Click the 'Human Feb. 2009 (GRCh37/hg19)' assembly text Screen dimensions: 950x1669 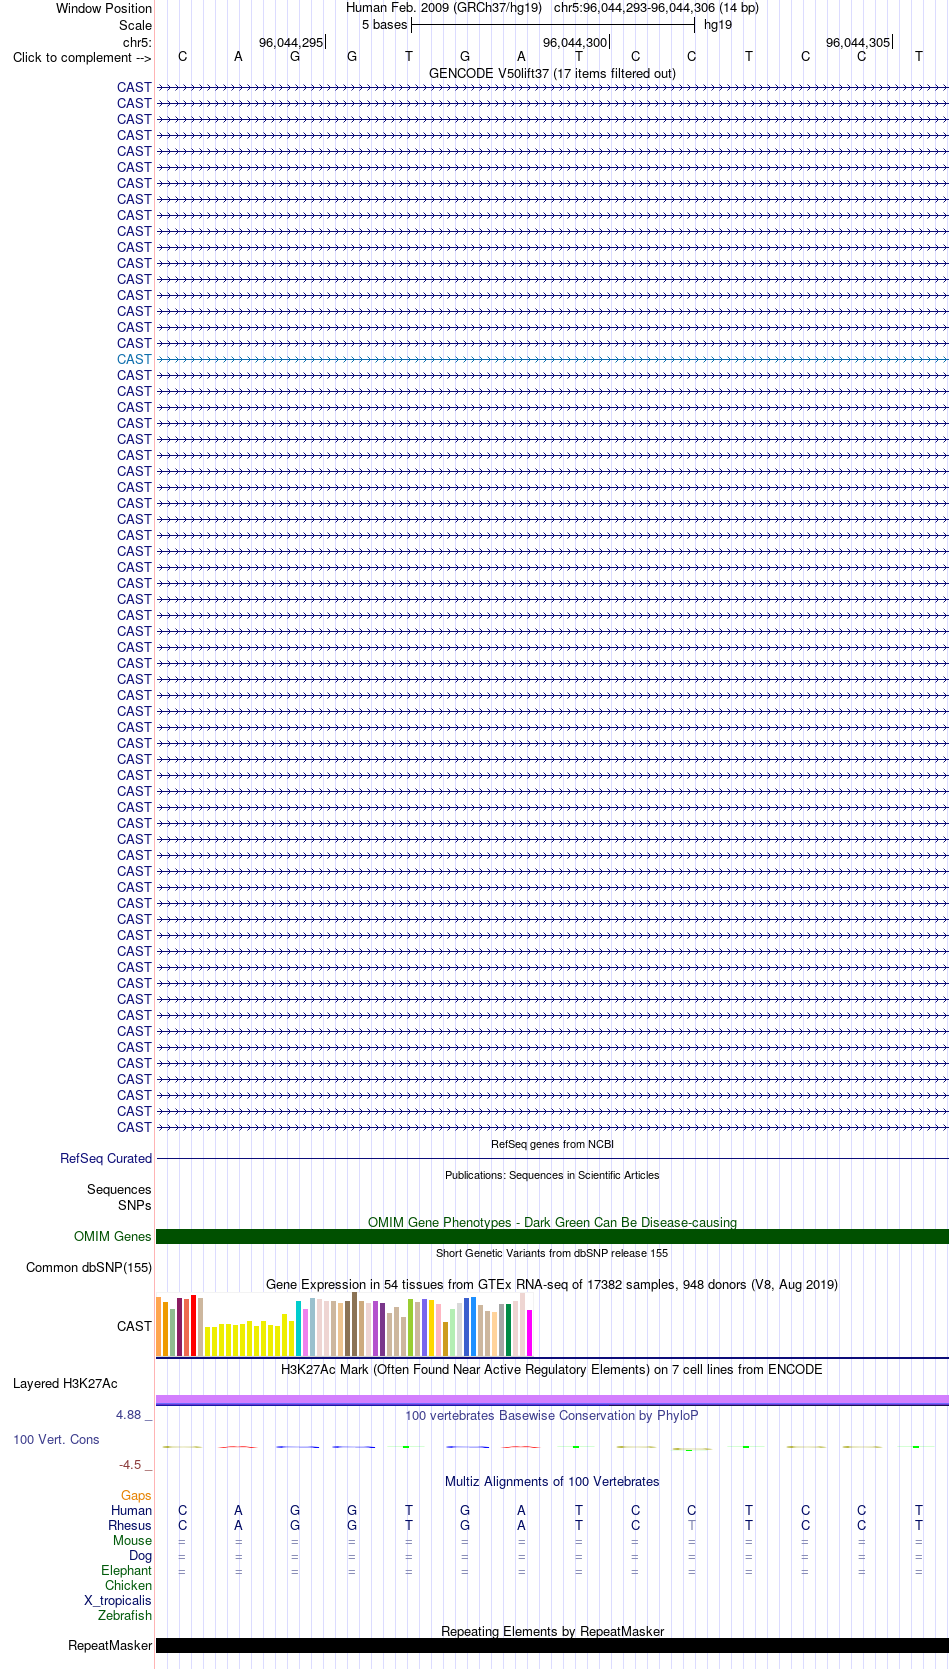point(444,8)
